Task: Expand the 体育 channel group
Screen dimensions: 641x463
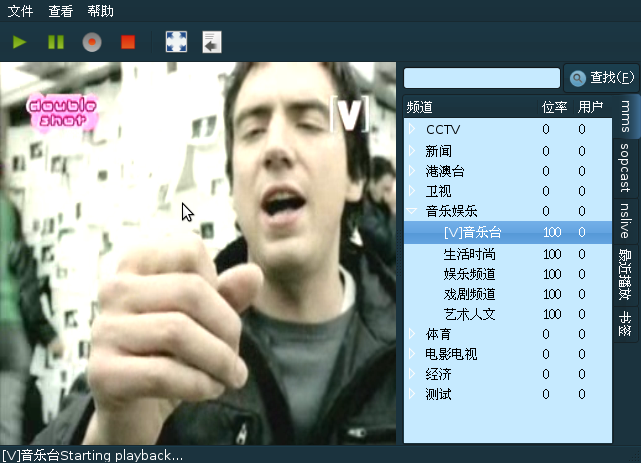Action: (x=412, y=334)
